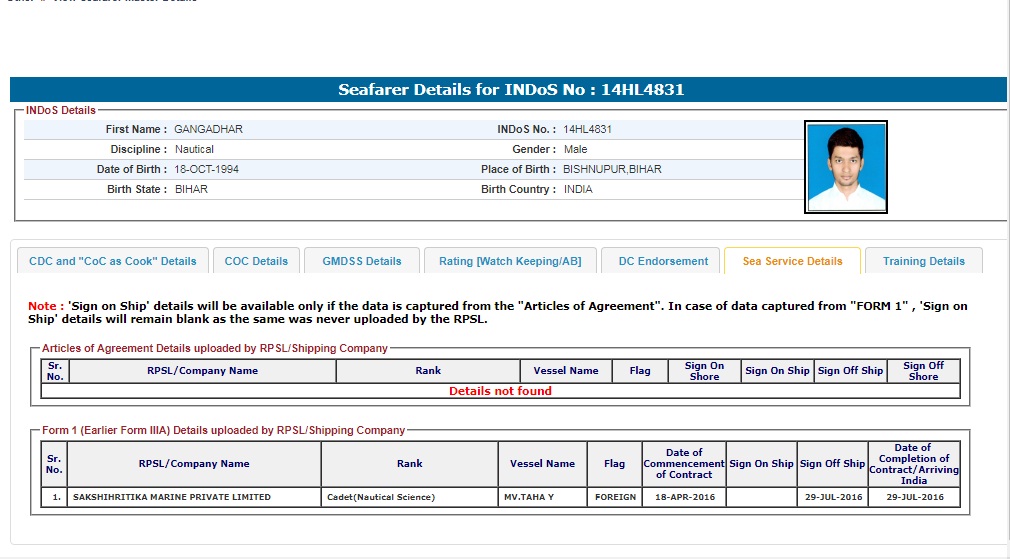
Task: Click the 18-APR-2016 commencement date cell
Action: pyautogui.click(x=684, y=497)
